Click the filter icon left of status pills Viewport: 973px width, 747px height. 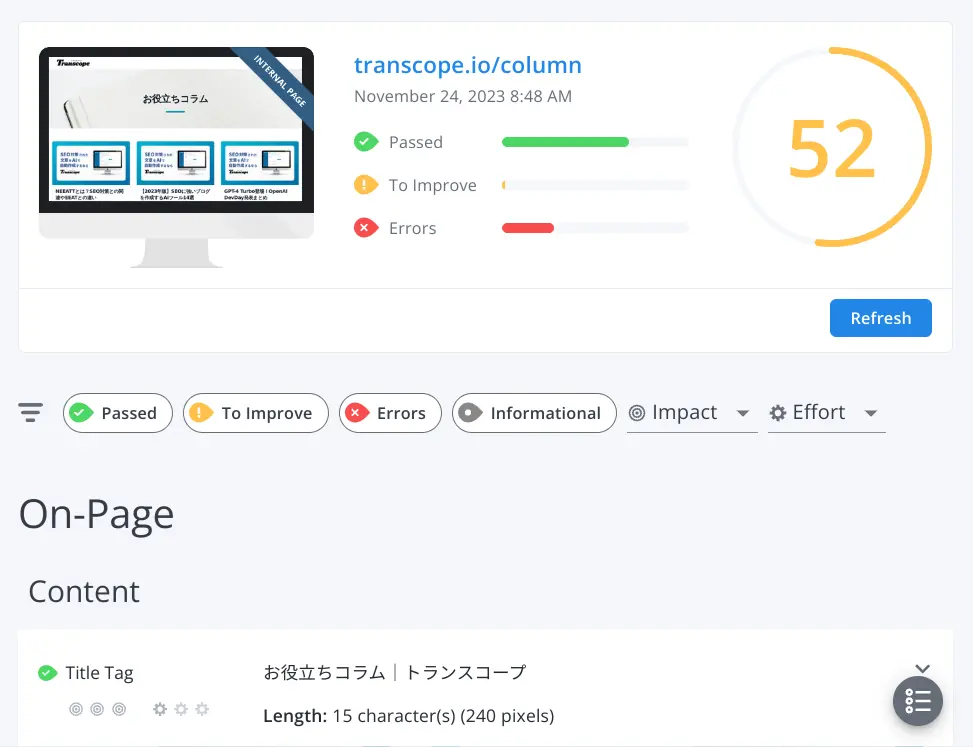[x=30, y=411]
